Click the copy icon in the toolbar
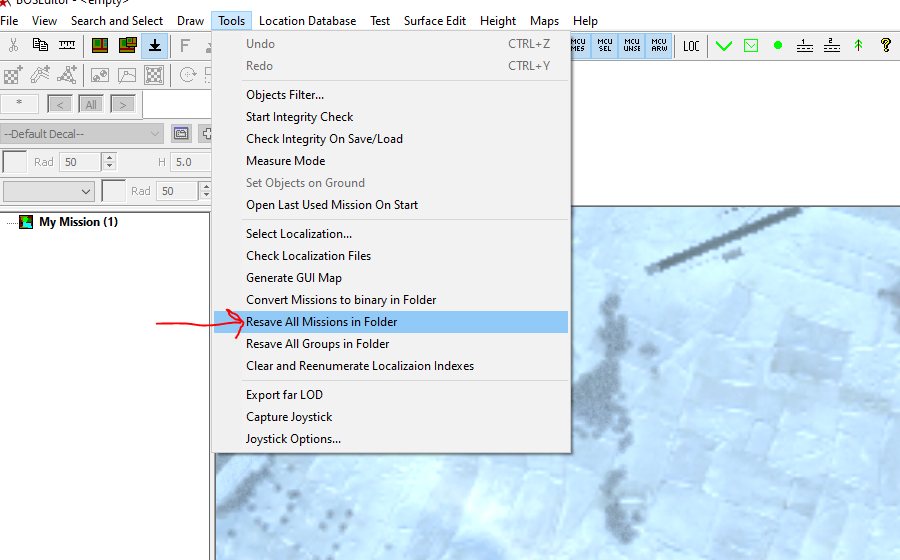The image size is (900, 560). (x=40, y=45)
